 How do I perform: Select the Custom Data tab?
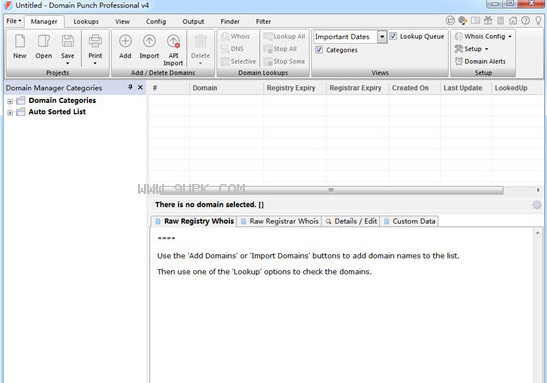click(x=410, y=221)
